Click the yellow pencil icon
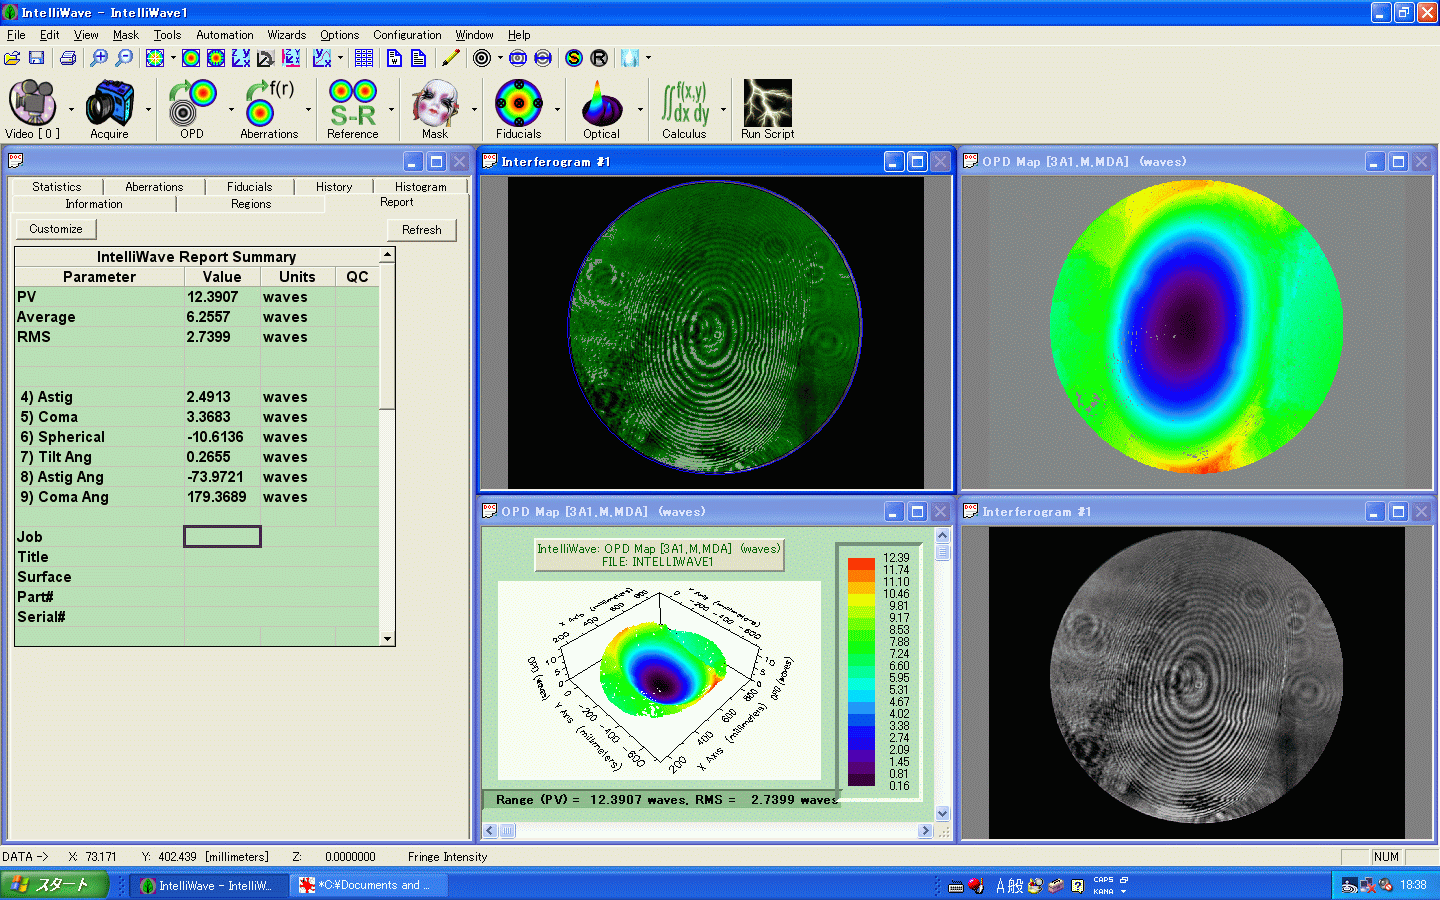 click(451, 58)
